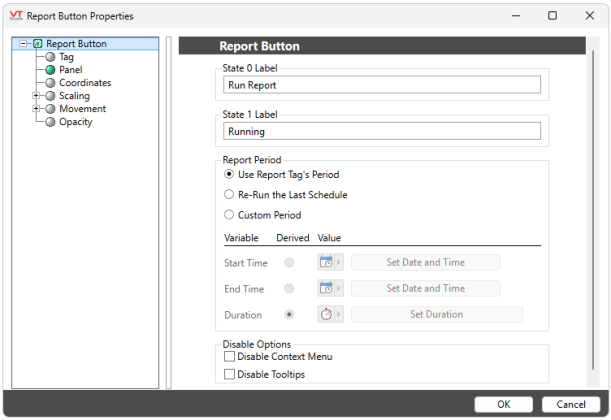Image resolution: width=611 pixels, height=420 pixels.
Task: Click Start Time Set Date and Time button
Action: [x=426, y=262]
